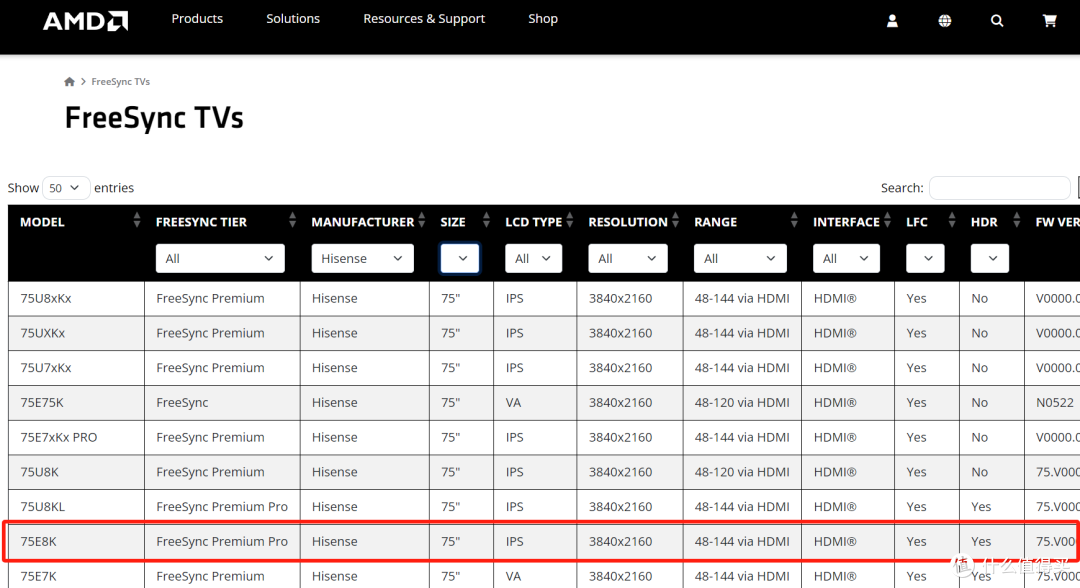1080x588 pixels.
Task: Go to the Shop link
Action: (543, 19)
